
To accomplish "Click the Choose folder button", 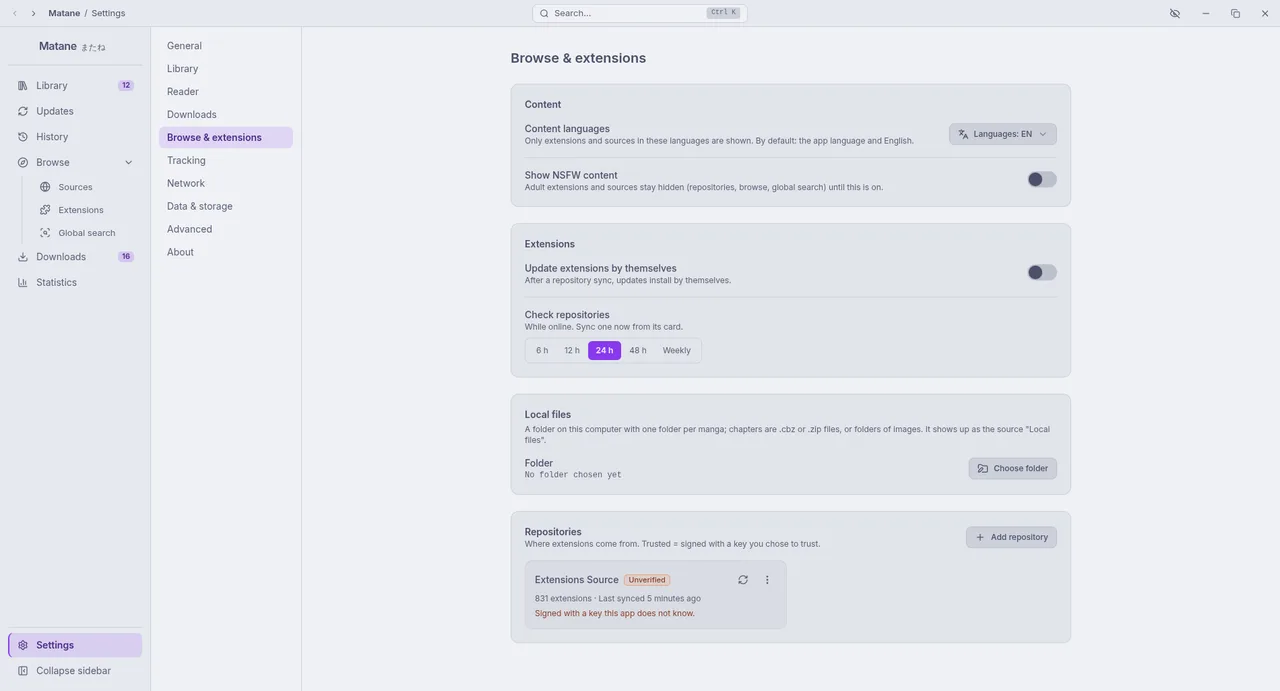I will tap(1013, 468).
